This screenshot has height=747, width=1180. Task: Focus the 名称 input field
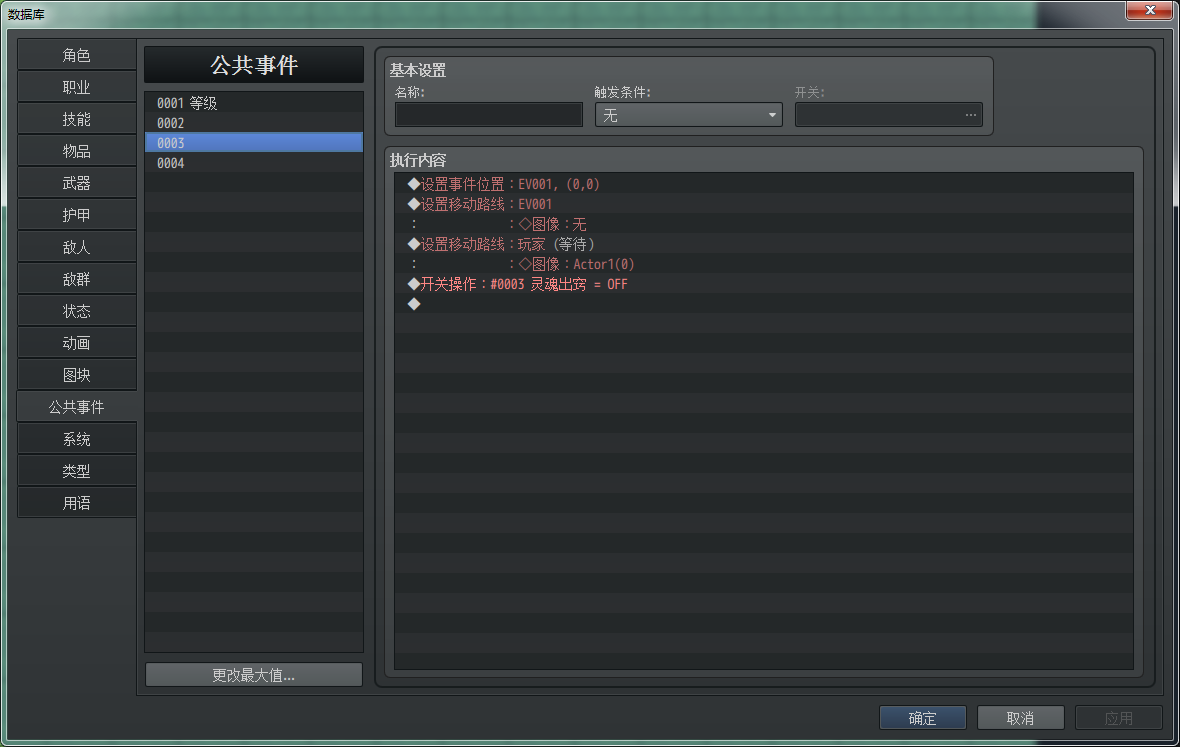tap(488, 115)
